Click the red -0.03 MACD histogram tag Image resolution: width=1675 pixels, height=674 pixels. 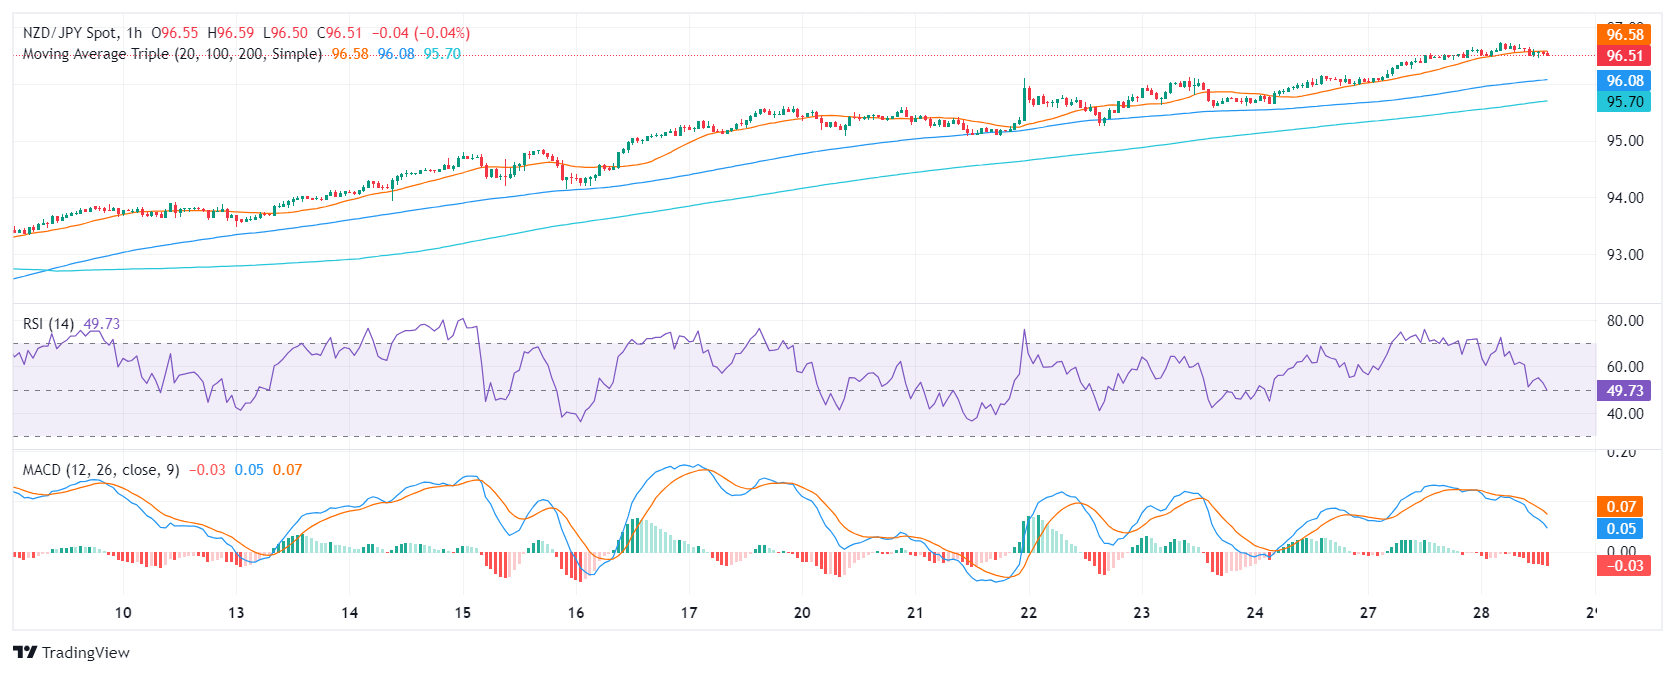(x=1624, y=566)
